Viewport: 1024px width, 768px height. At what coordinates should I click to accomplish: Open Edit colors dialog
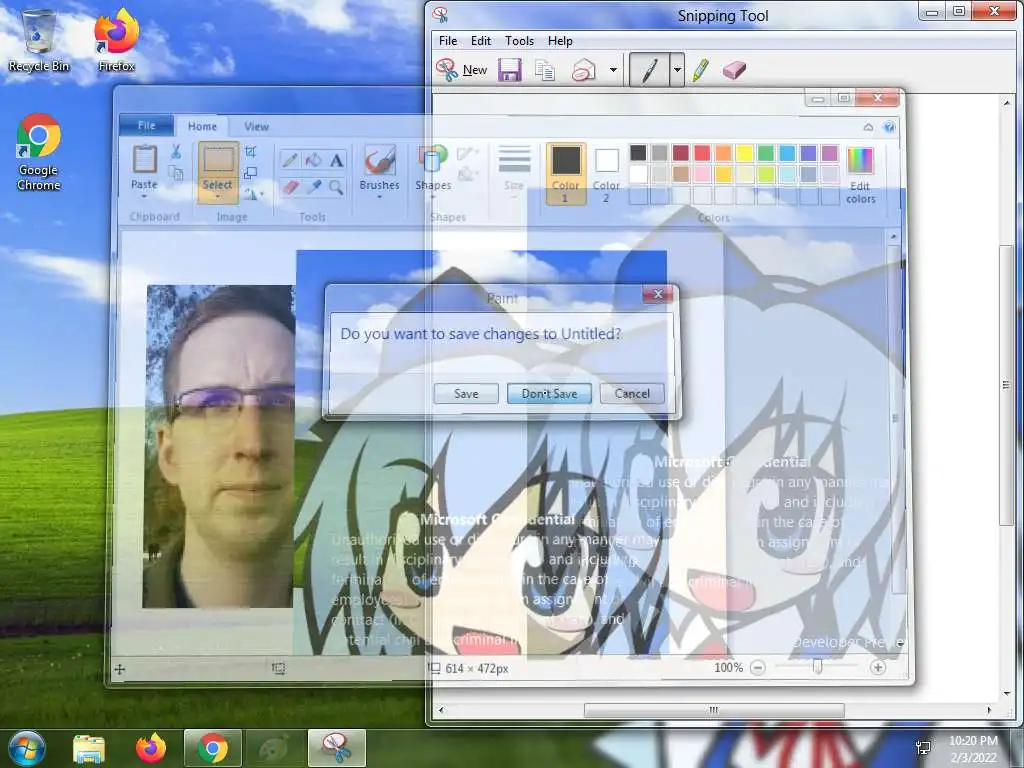click(x=860, y=175)
